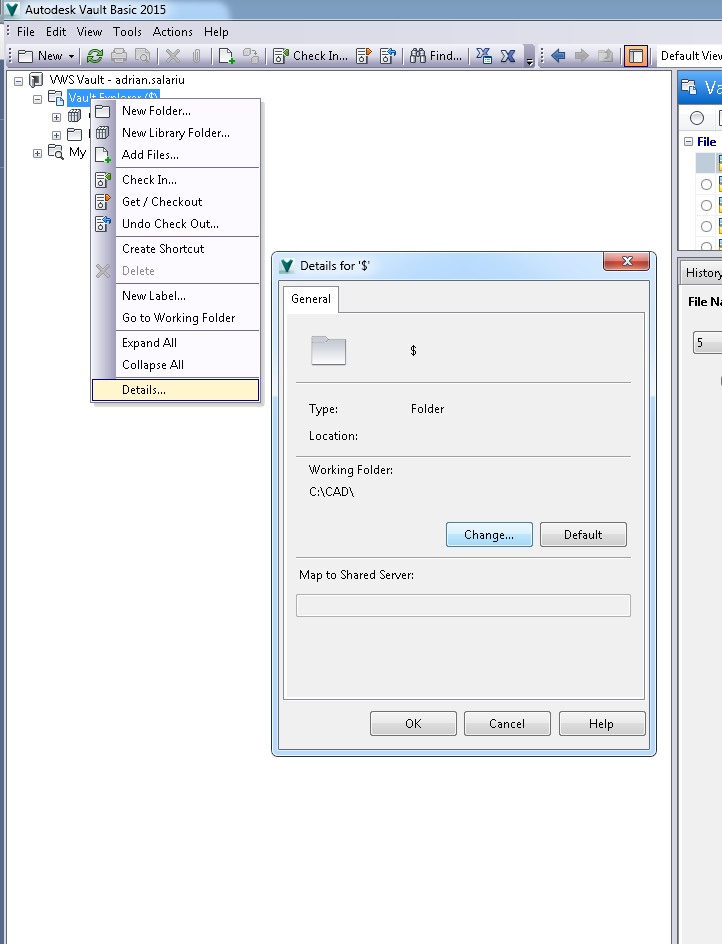Click the Undo Check Out toolbar icon
The width and height of the screenshot is (722, 944).
pyautogui.click(x=388, y=56)
